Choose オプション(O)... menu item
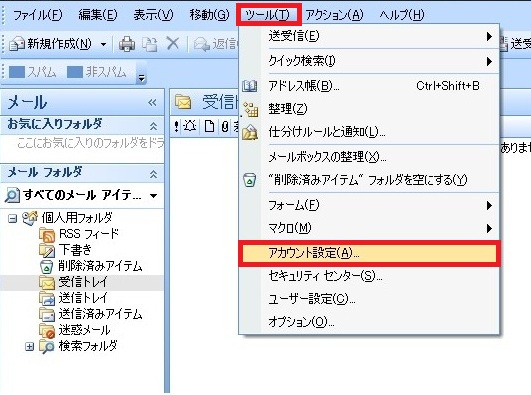The width and height of the screenshot is (531, 395). click(369, 322)
